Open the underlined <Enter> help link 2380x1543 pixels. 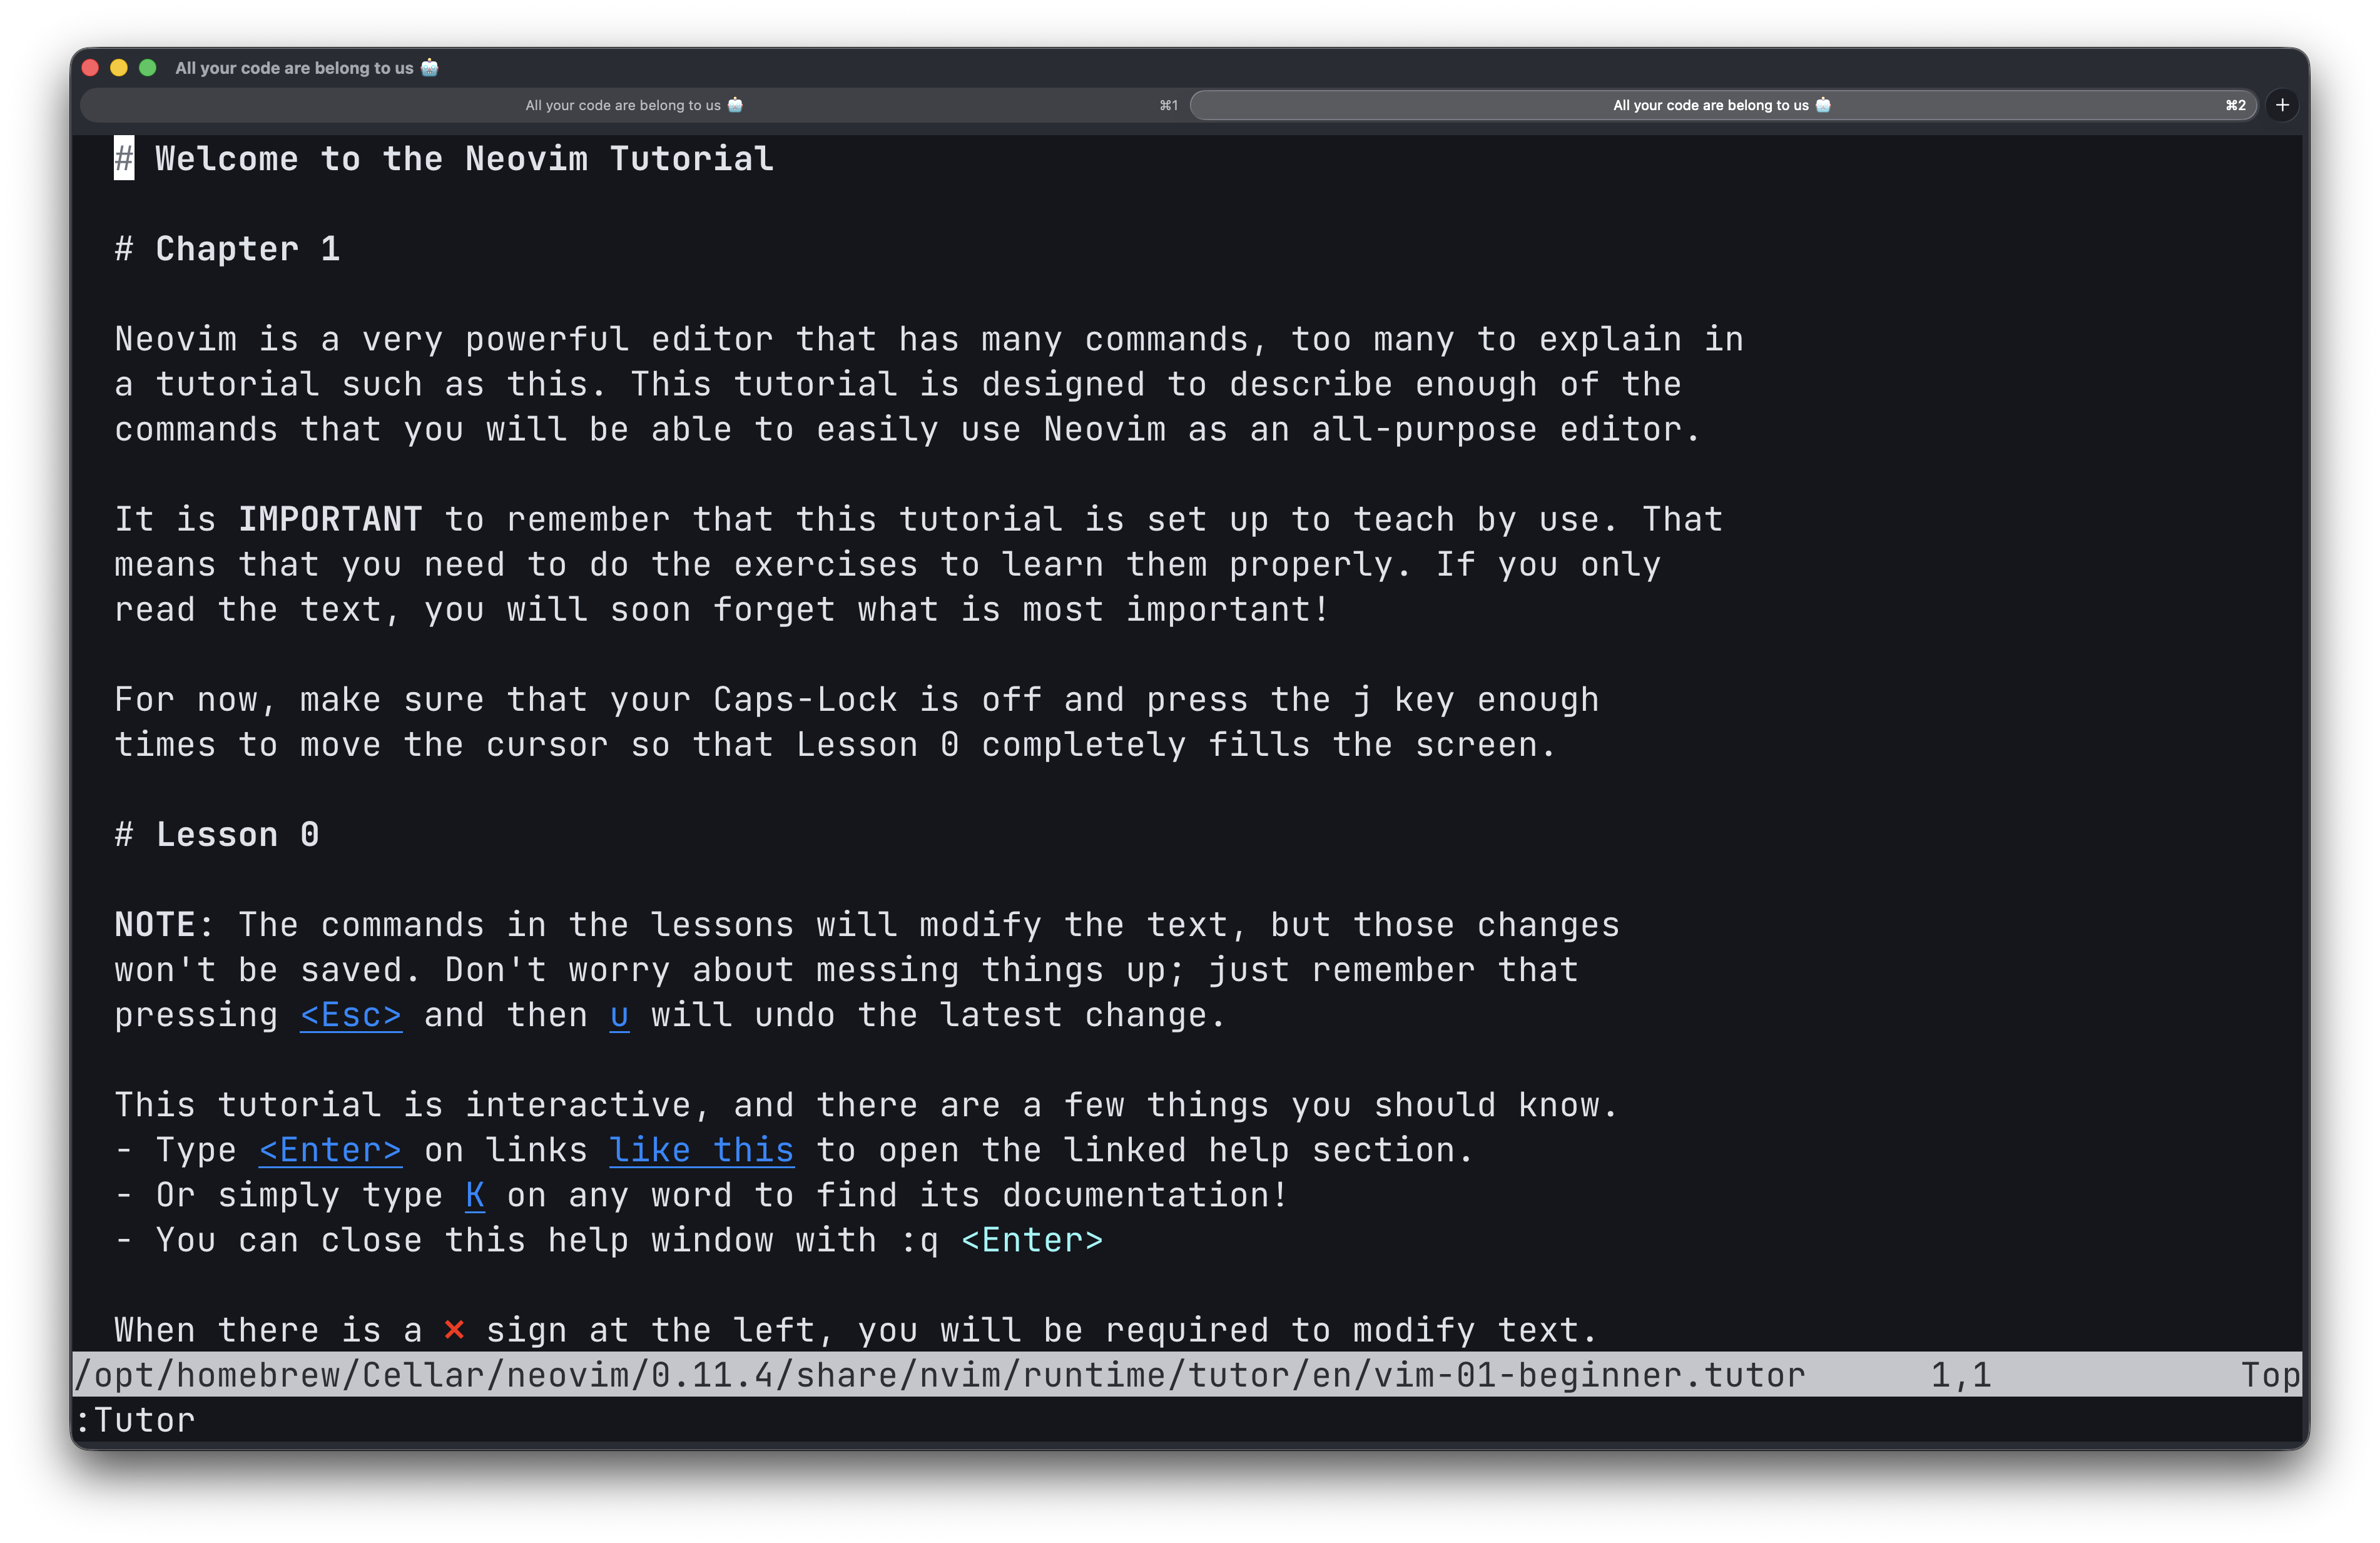[330, 1150]
